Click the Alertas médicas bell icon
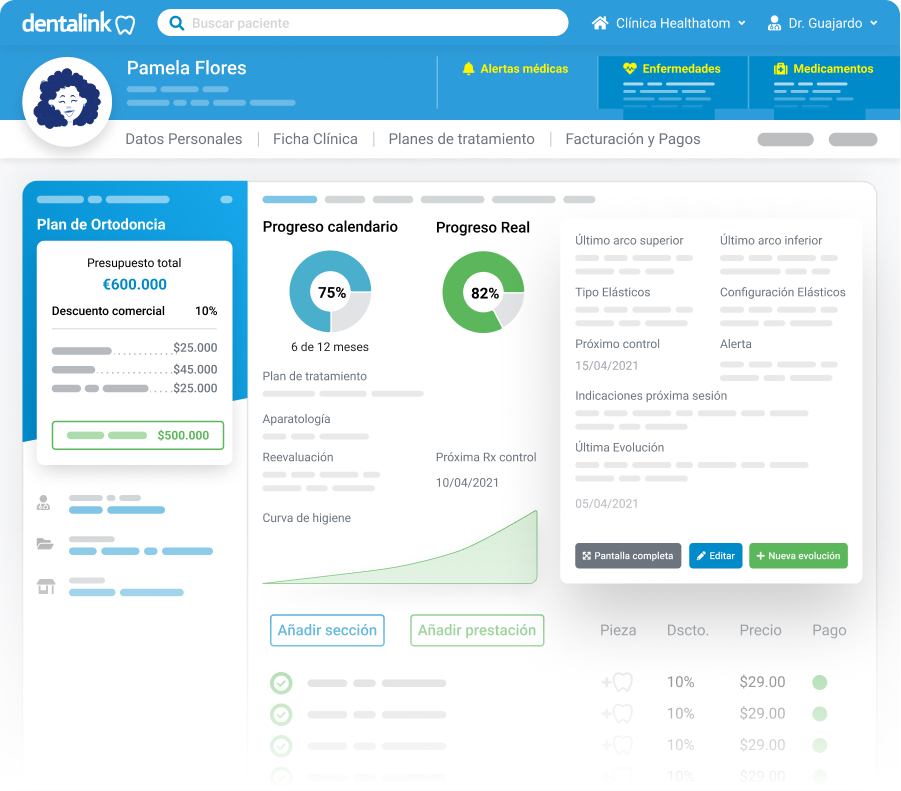The height and width of the screenshot is (791, 901). (x=470, y=68)
